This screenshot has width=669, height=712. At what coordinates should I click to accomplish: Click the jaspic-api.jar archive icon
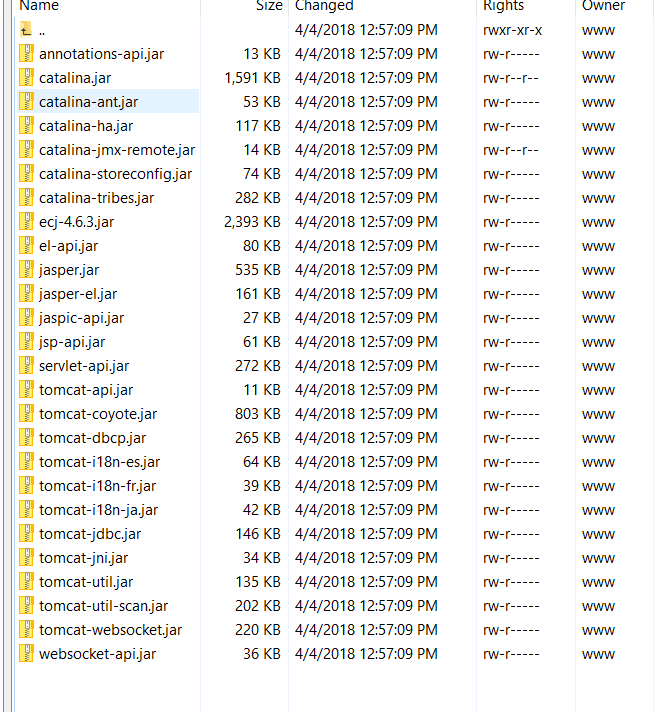point(26,318)
